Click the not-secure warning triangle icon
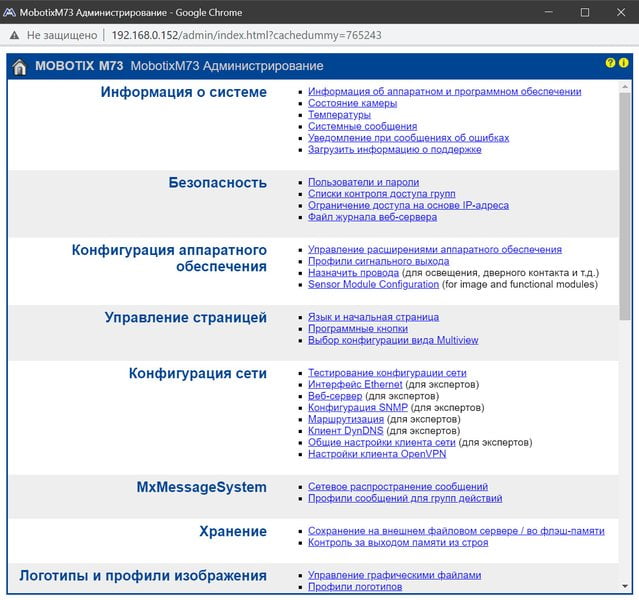Viewport: 639px width, 600px height. (14, 35)
